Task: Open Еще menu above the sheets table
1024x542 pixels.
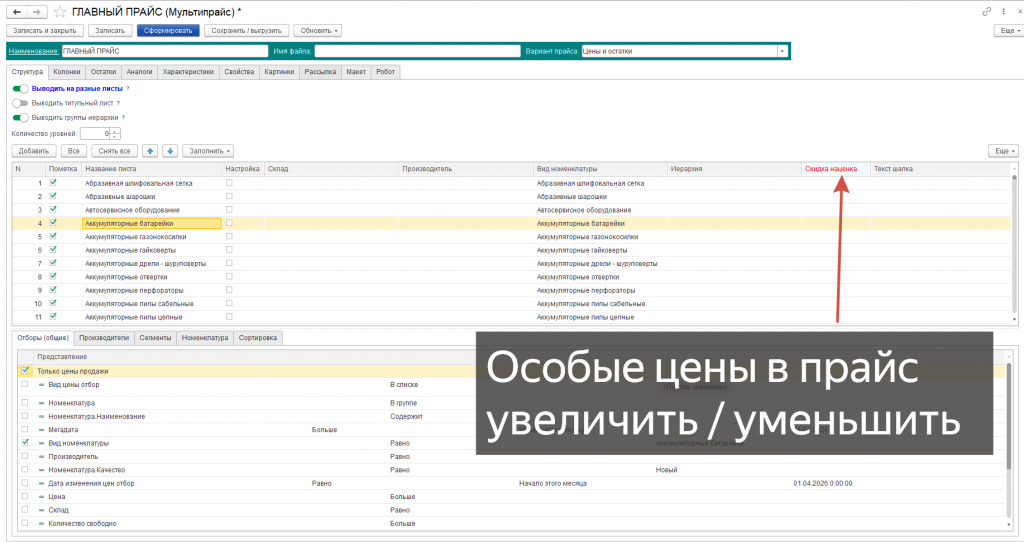Action: (1004, 151)
